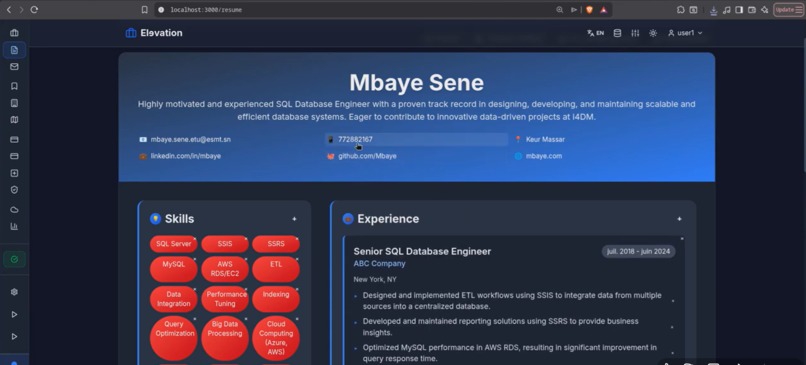This screenshot has width=806, height=365.
Task: Click the New York, NY location text
Action: (x=375, y=280)
